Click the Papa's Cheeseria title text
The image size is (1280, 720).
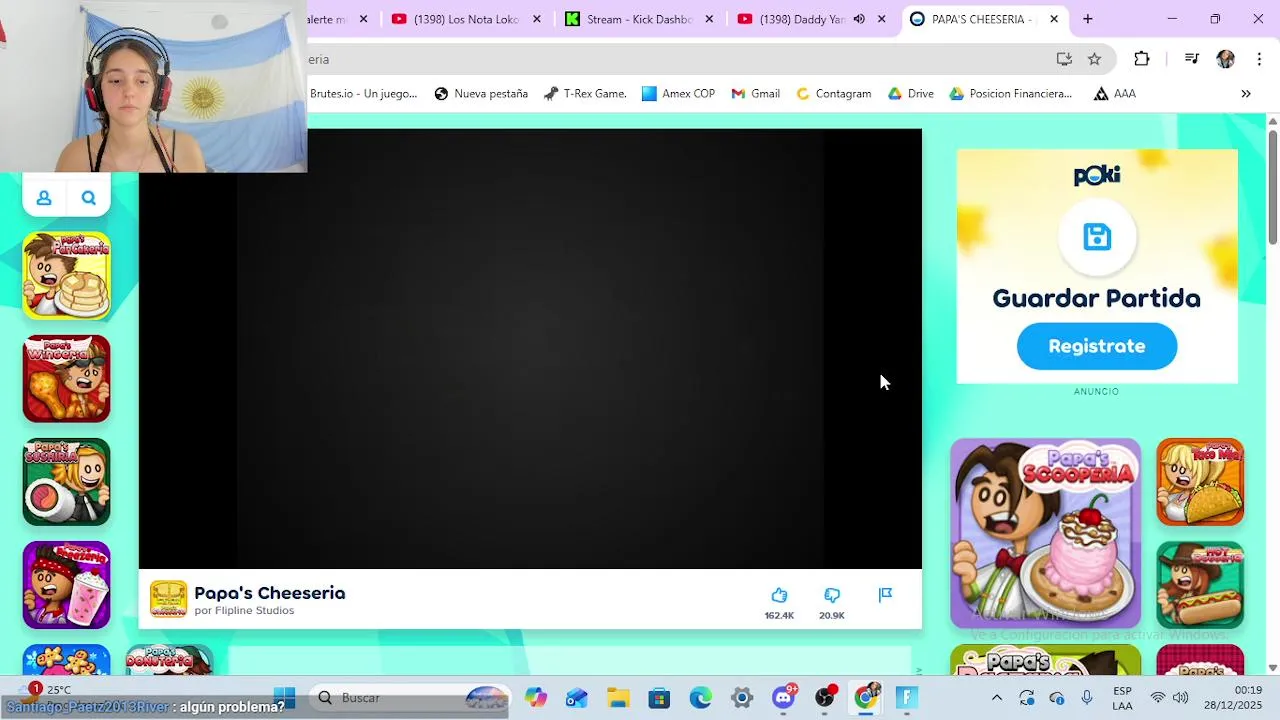pos(270,593)
